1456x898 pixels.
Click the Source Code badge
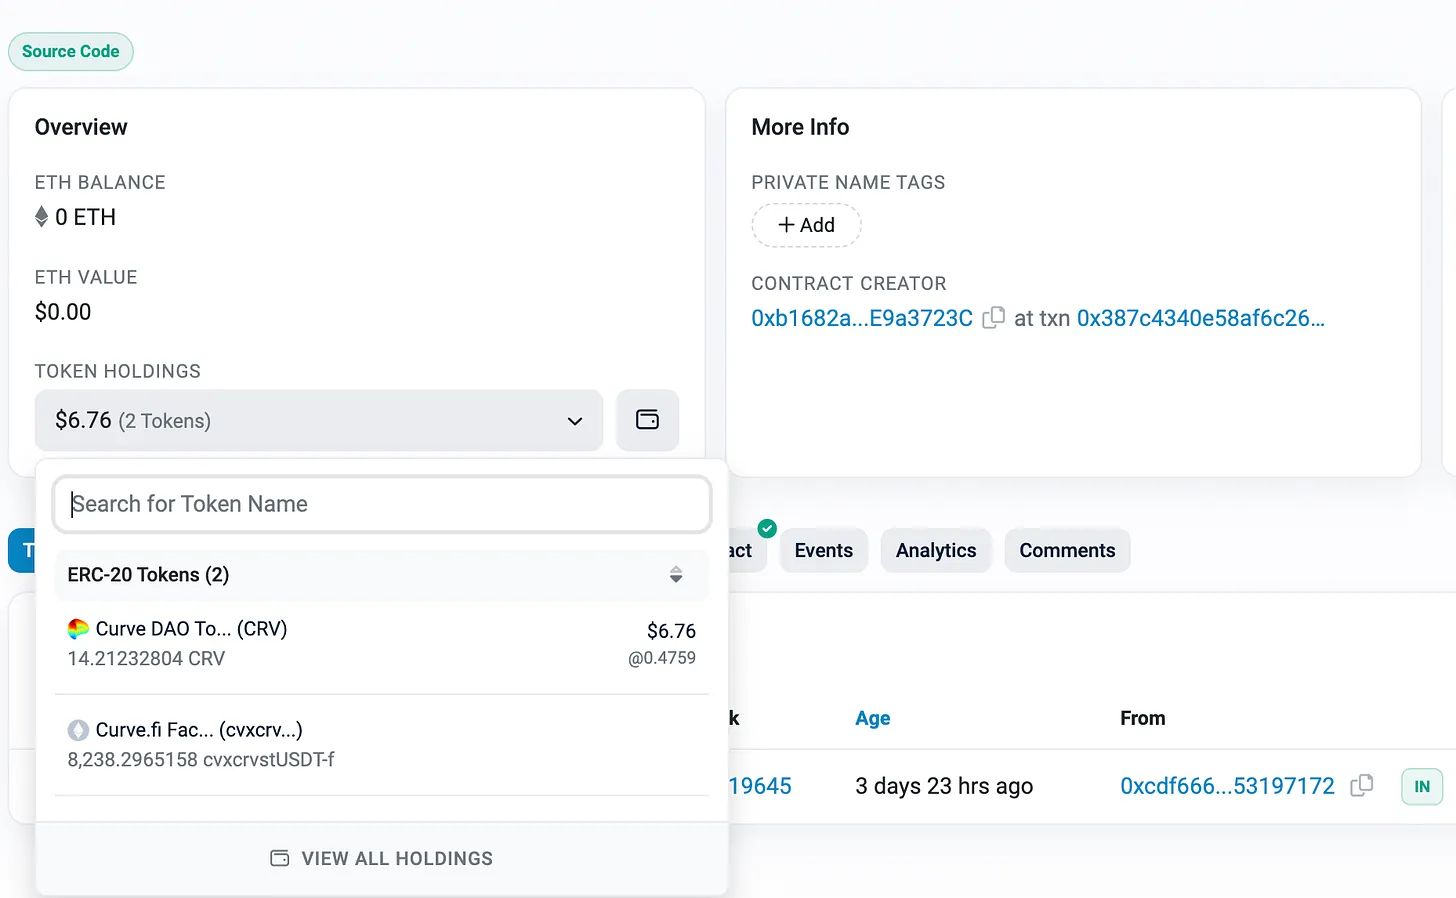71,52
